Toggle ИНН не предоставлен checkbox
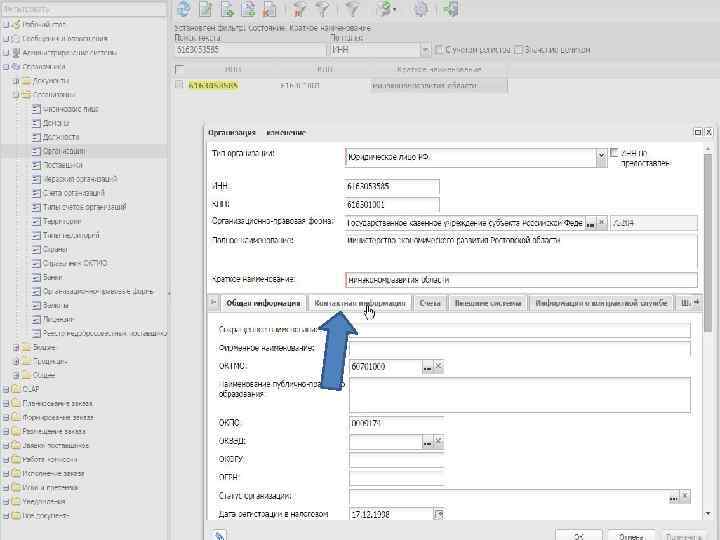This screenshot has width=720, height=540. [x=614, y=152]
